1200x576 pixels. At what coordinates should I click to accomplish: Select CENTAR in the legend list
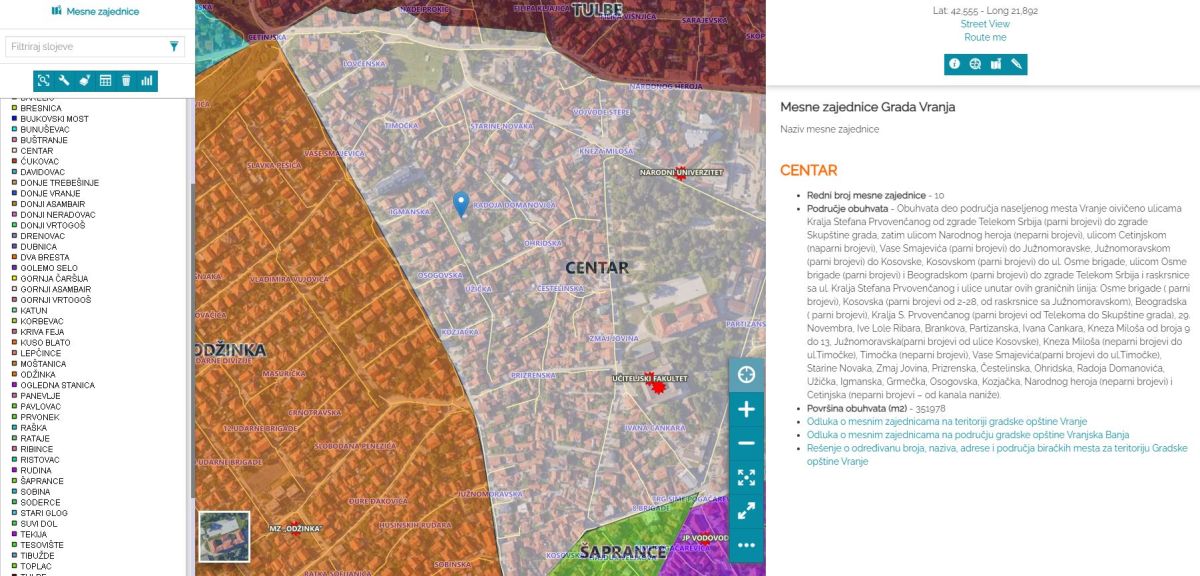coord(36,151)
